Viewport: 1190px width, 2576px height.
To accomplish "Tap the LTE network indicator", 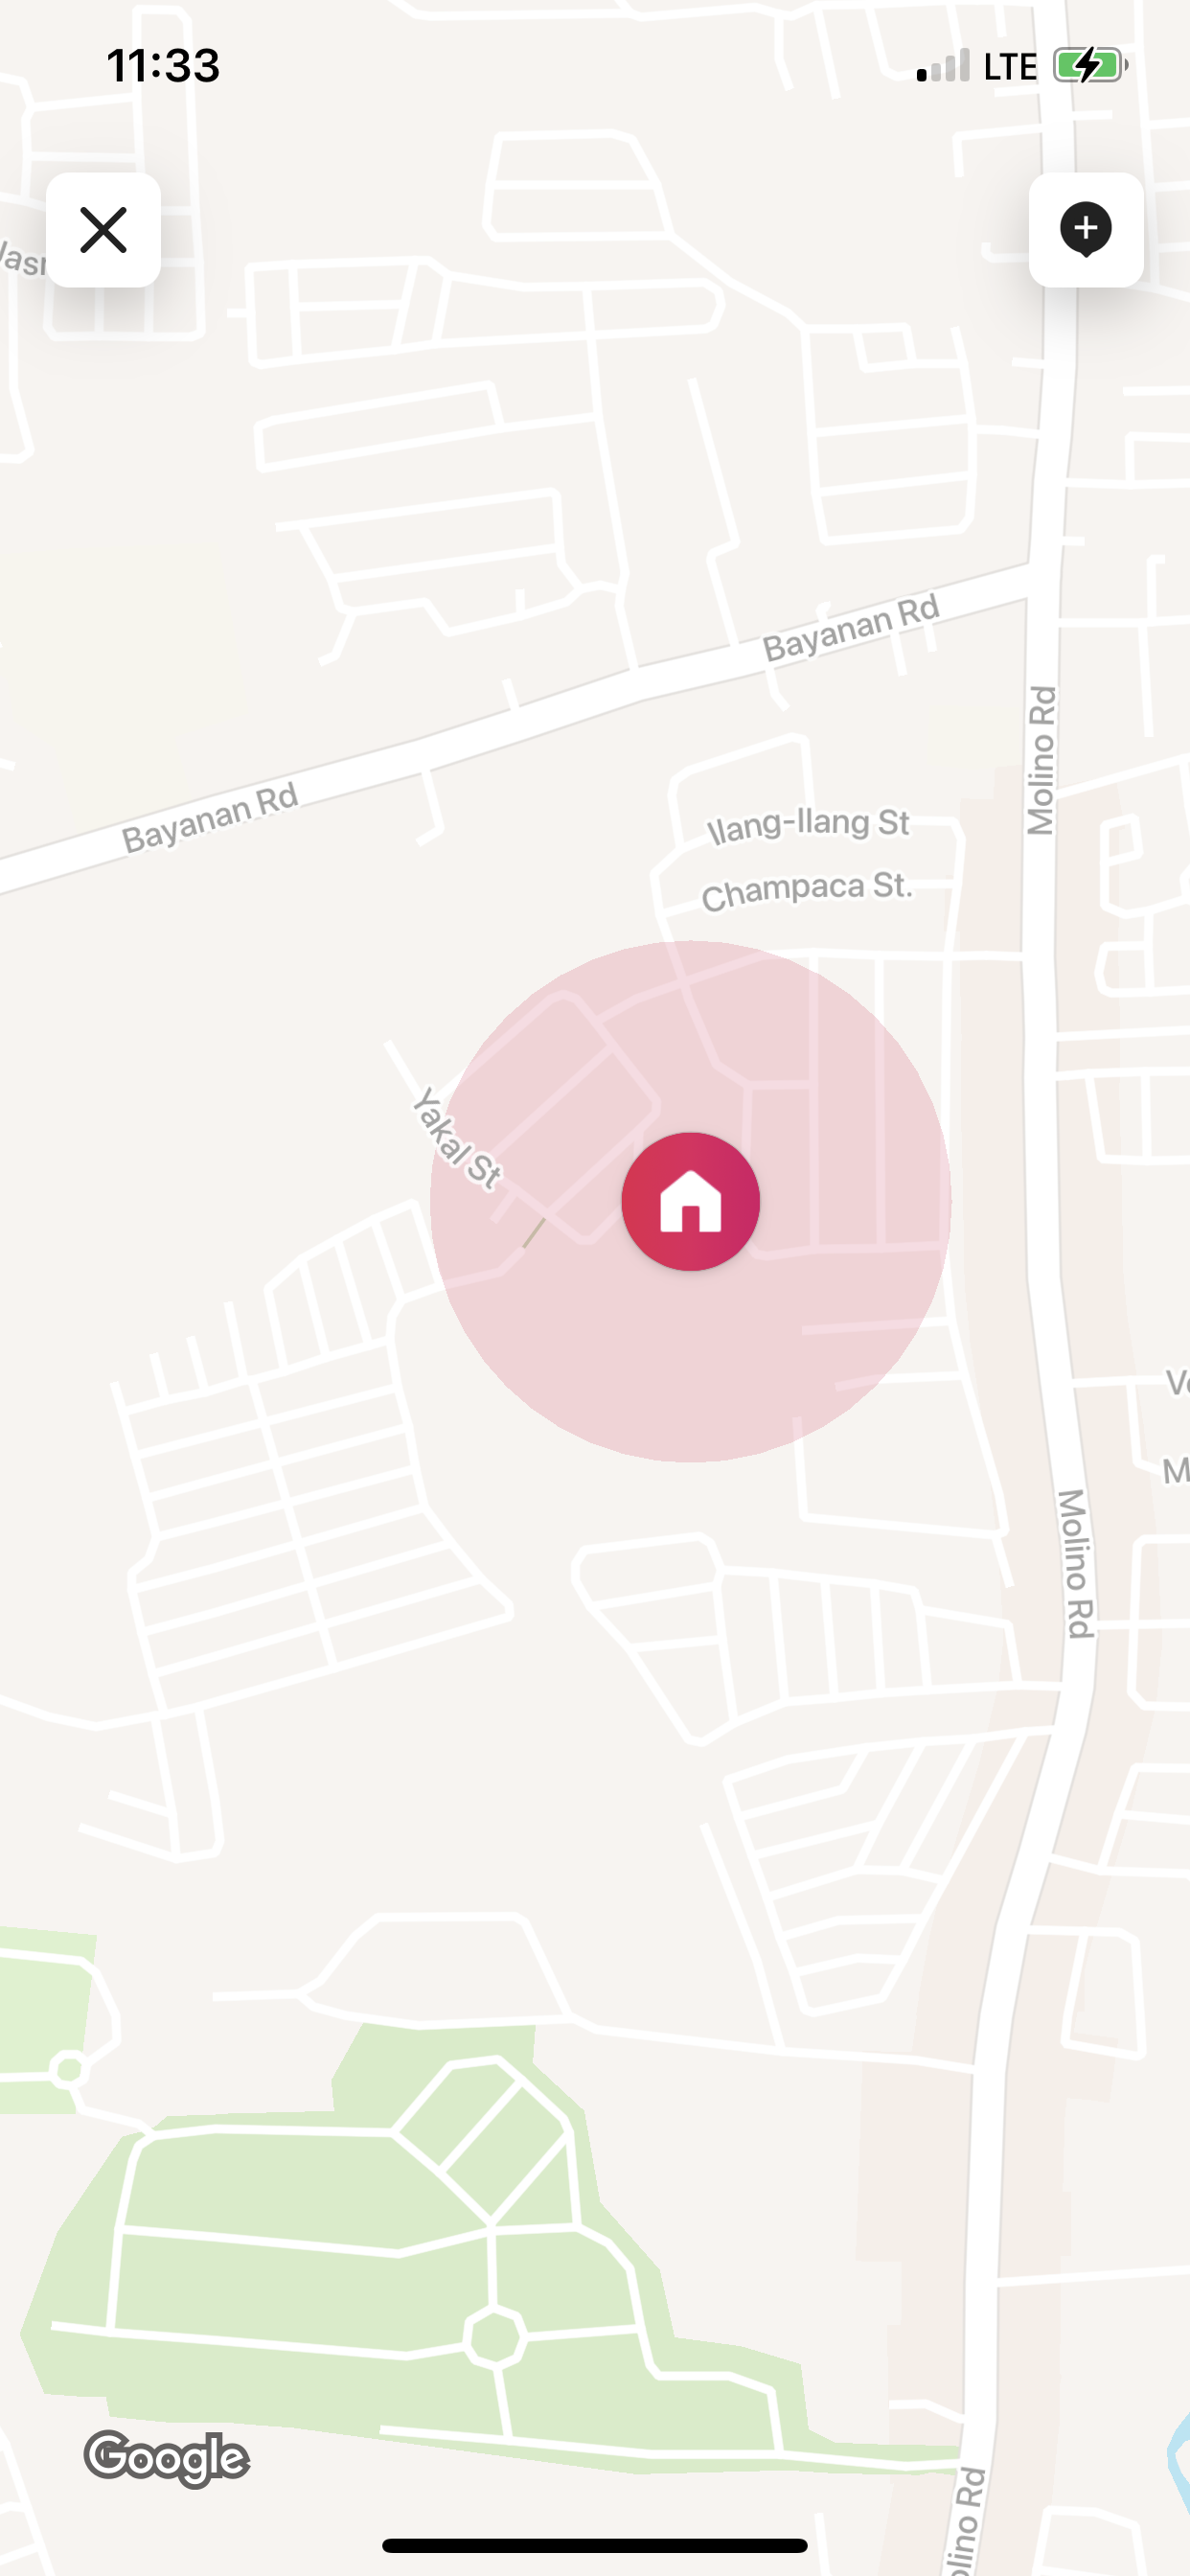I will coord(1010,67).
